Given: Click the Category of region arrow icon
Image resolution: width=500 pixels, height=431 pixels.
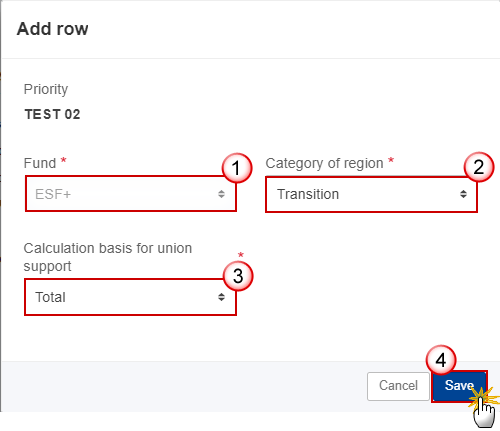Looking at the screenshot, I should (x=463, y=194).
